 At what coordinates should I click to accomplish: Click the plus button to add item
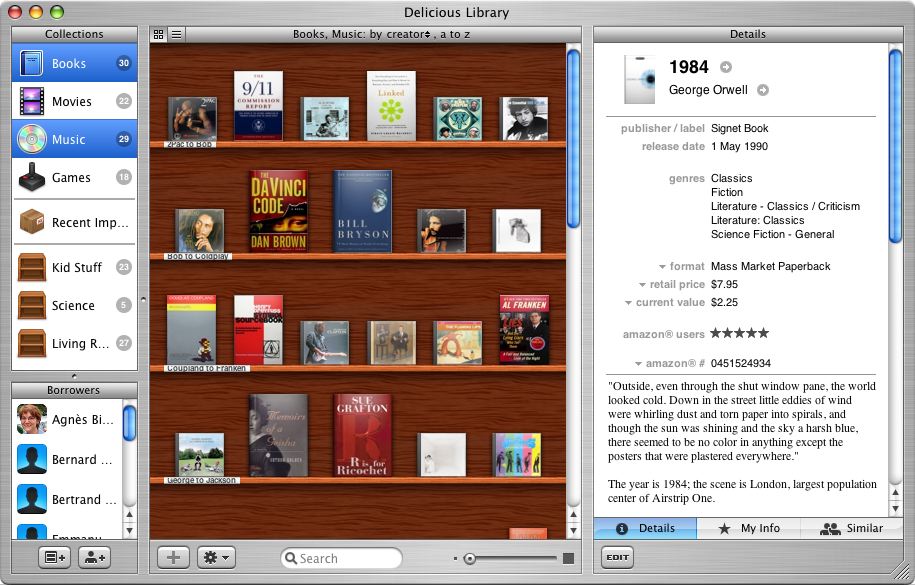tap(173, 558)
